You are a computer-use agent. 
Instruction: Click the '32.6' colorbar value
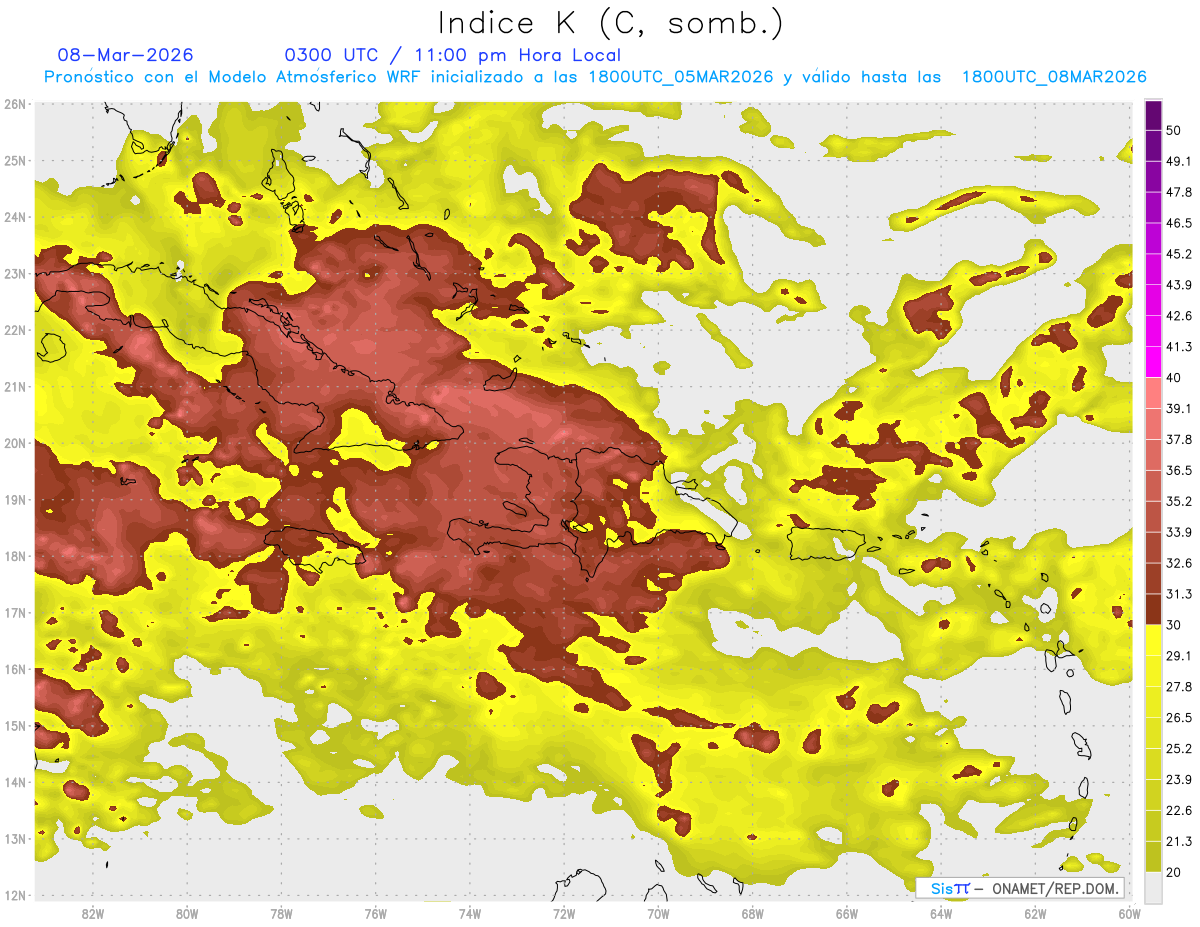(1178, 563)
